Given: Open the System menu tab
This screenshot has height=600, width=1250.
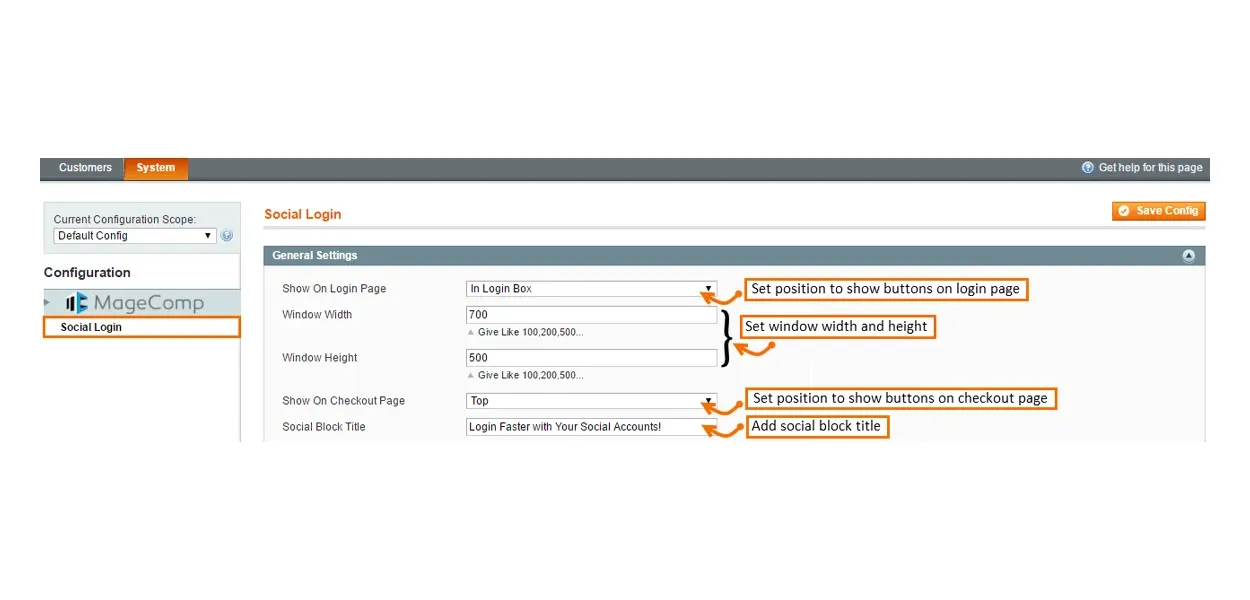Looking at the screenshot, I should [x=156, y=168].
